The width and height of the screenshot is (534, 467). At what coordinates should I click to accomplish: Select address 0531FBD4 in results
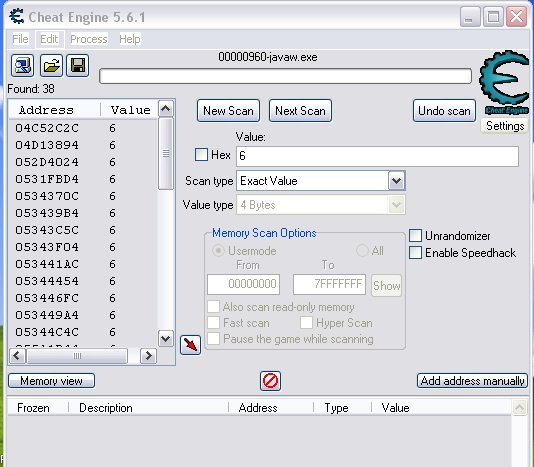(x=47, y=179)
